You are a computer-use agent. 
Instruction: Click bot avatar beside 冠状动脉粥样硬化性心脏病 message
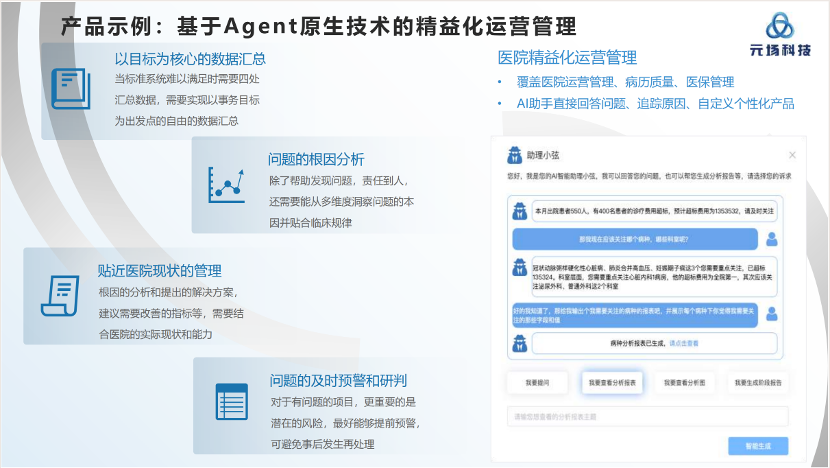coord(520,267)
